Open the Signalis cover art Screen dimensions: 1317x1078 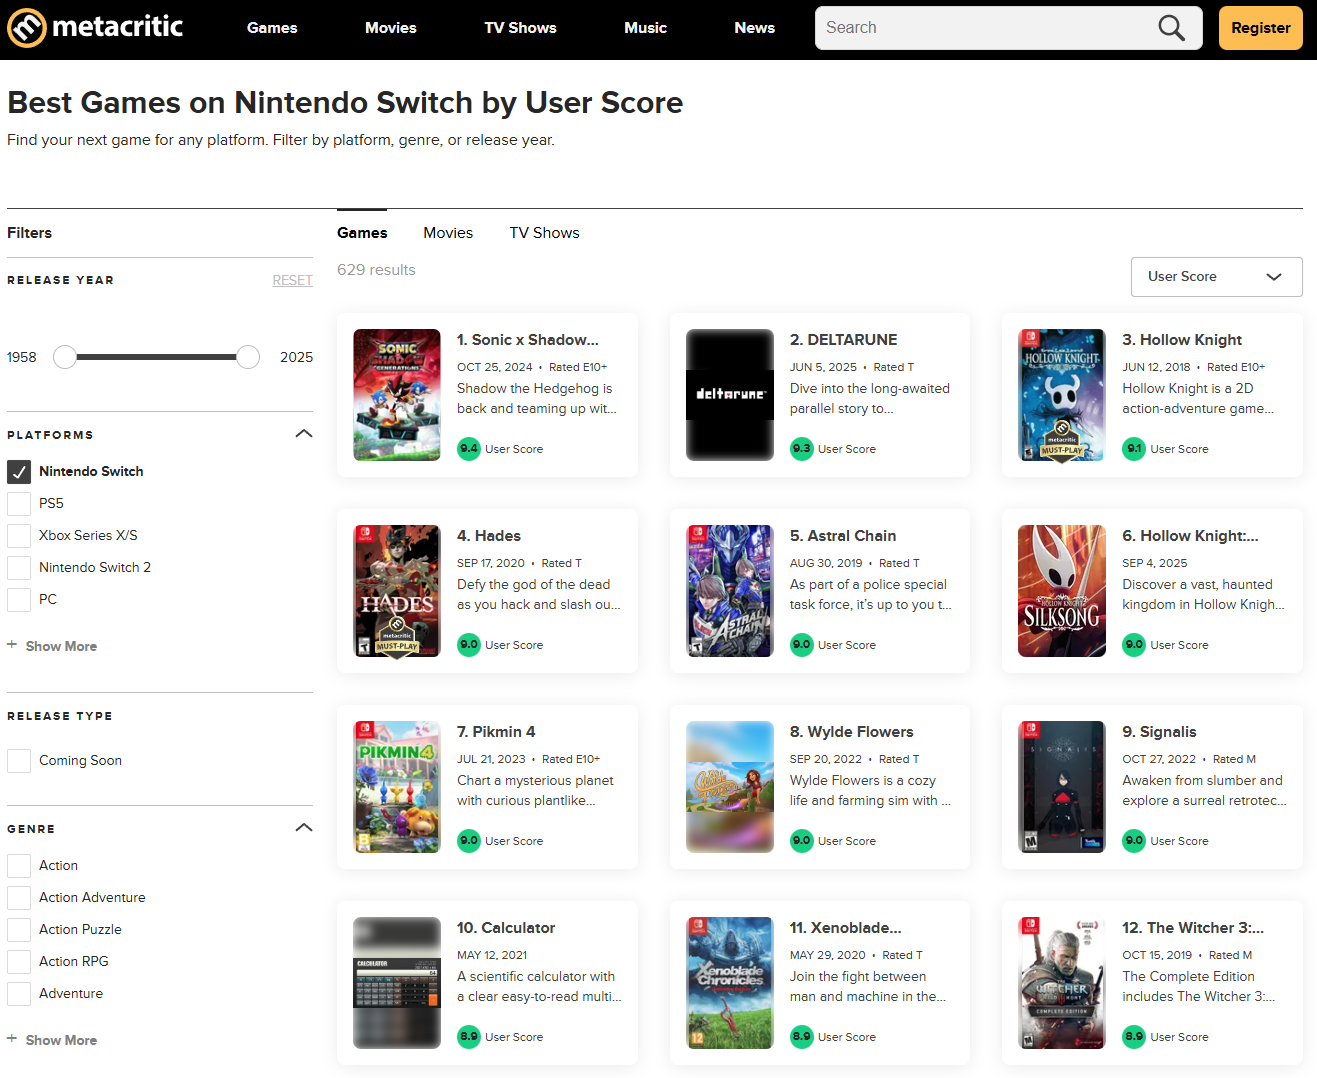(1062, 787)
